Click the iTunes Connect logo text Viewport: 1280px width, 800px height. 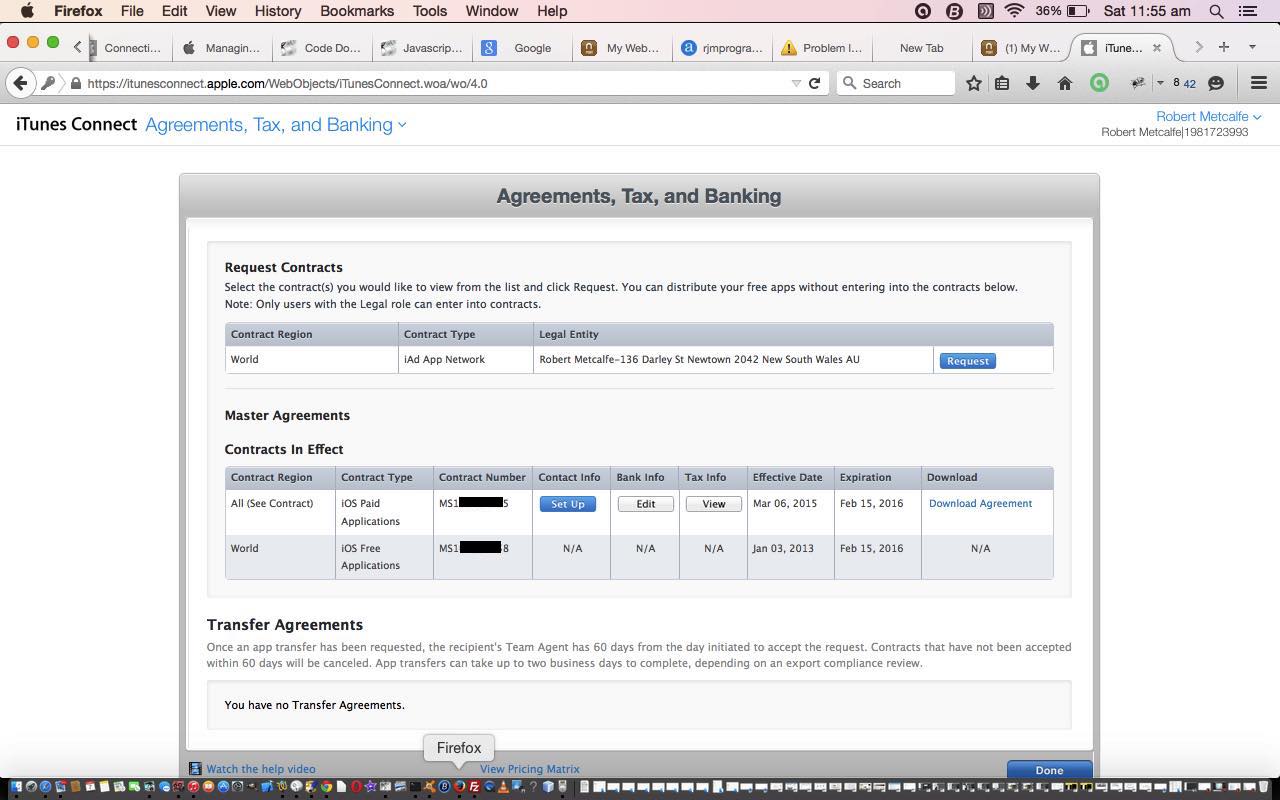76,124
